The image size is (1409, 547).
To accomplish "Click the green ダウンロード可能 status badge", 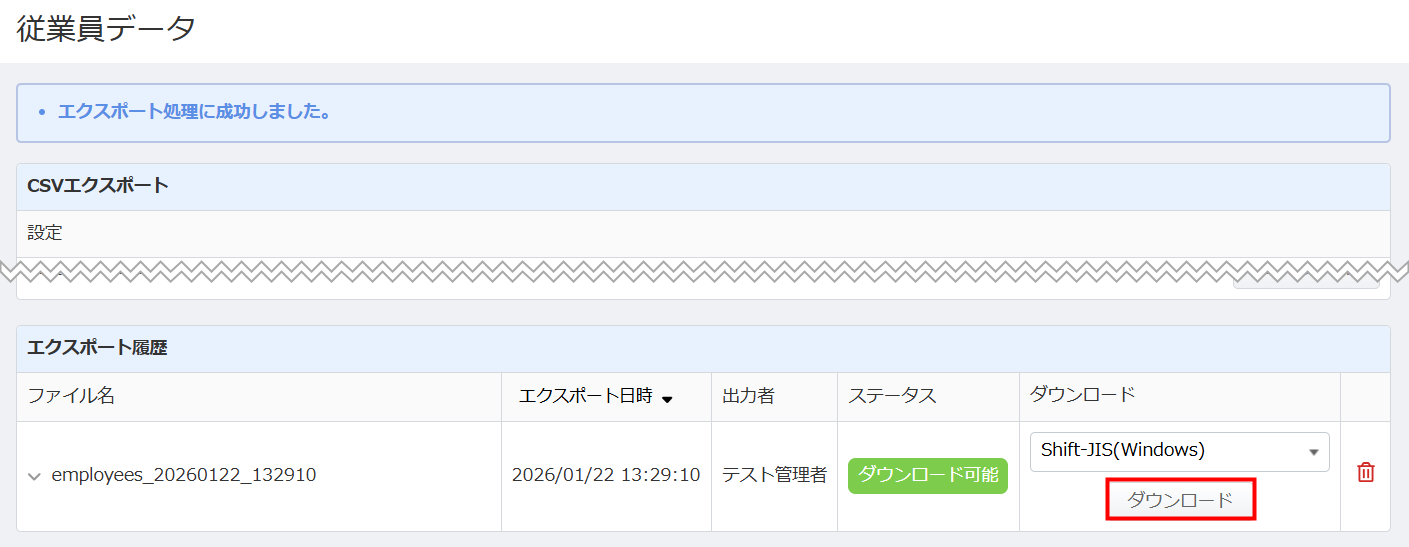I will (927, 475).
